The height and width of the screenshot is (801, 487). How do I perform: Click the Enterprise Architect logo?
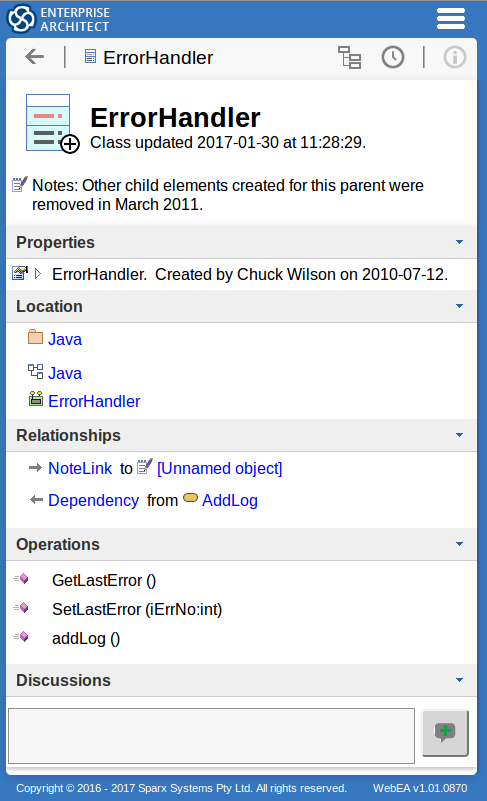pyautogui.click(x=58, y=19)
